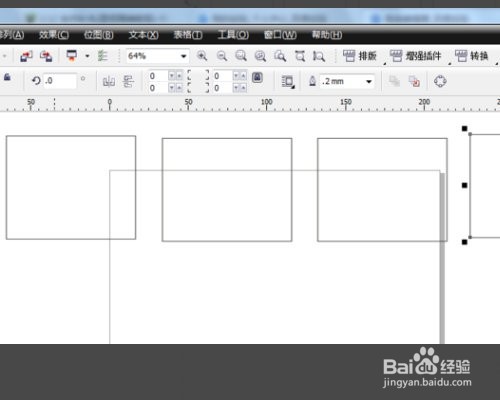Viewport: 500px width, 400px height.
Task: Click the horizontal ruler at mark 100
Action: click(267, 103)
